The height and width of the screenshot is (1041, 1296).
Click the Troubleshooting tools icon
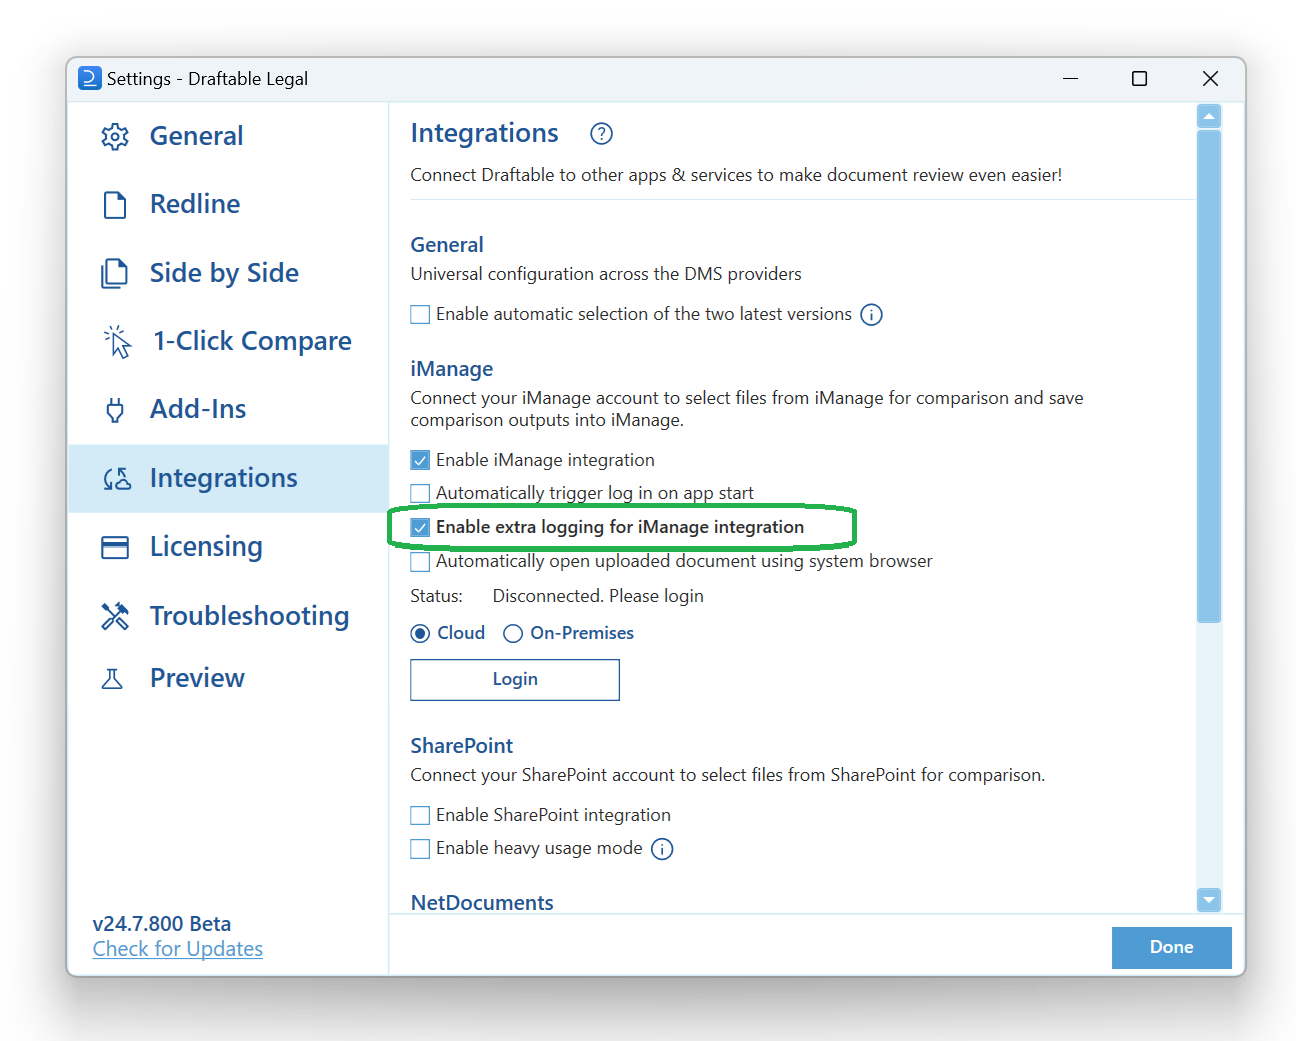(115, 616)
